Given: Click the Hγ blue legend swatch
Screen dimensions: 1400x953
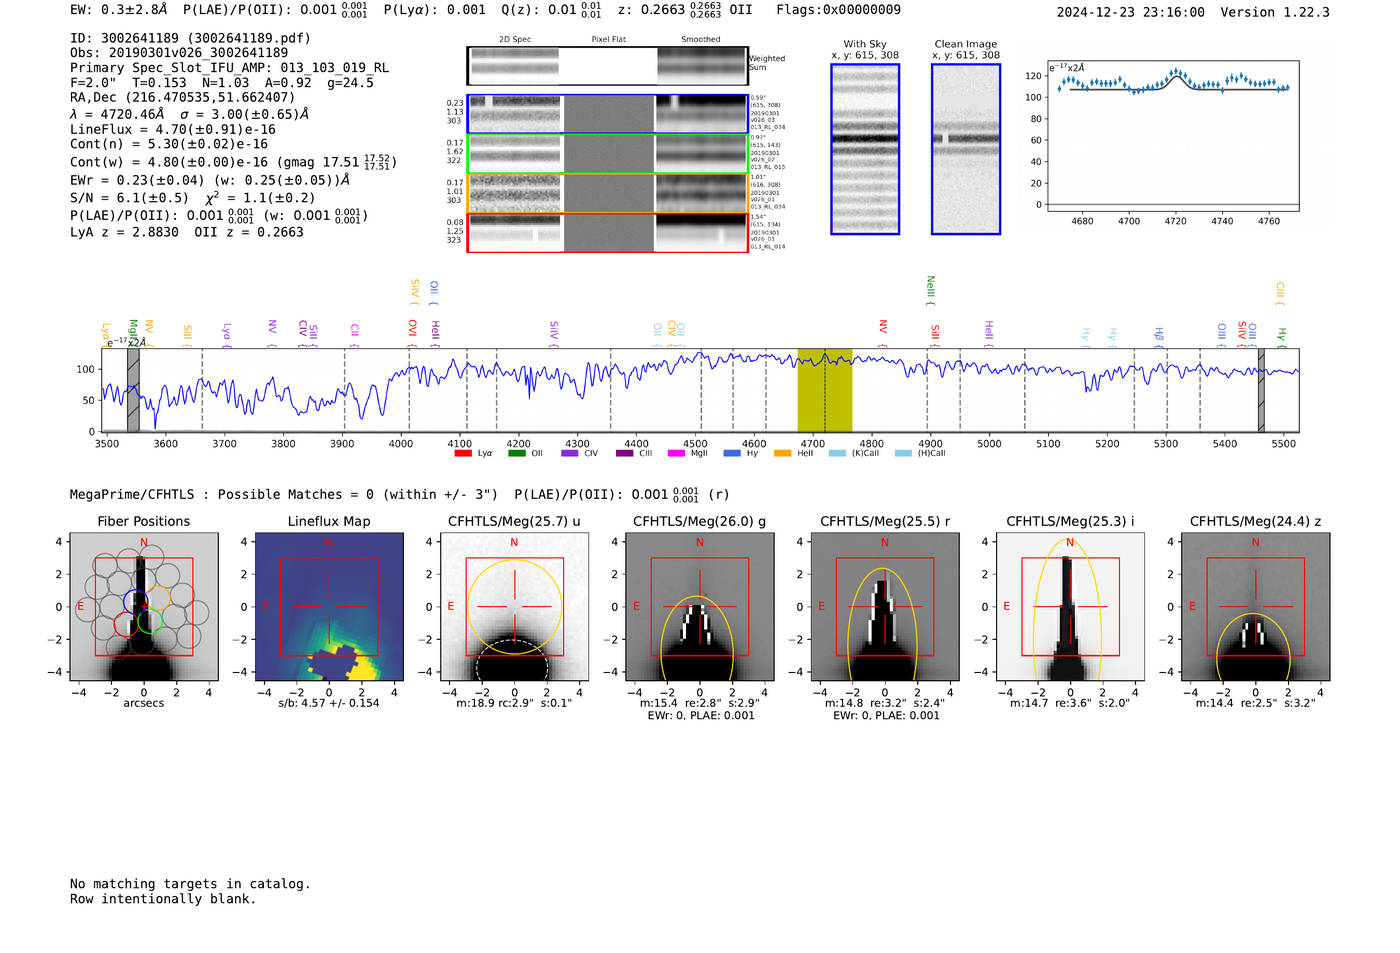Looking at the screenshot, I should coord(732,453).
